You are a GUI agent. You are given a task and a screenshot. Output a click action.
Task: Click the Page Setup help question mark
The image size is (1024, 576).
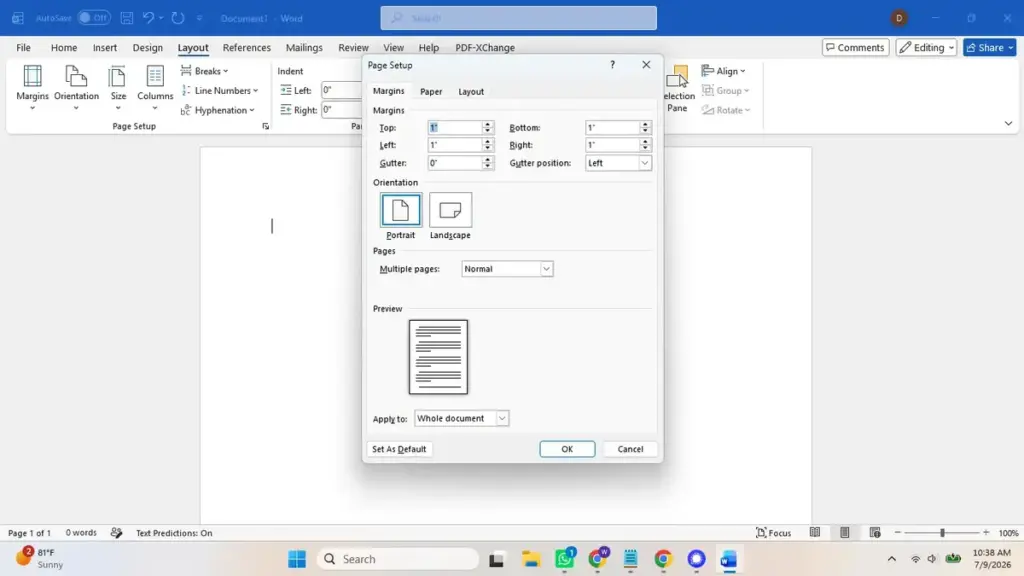pos(612,65)
